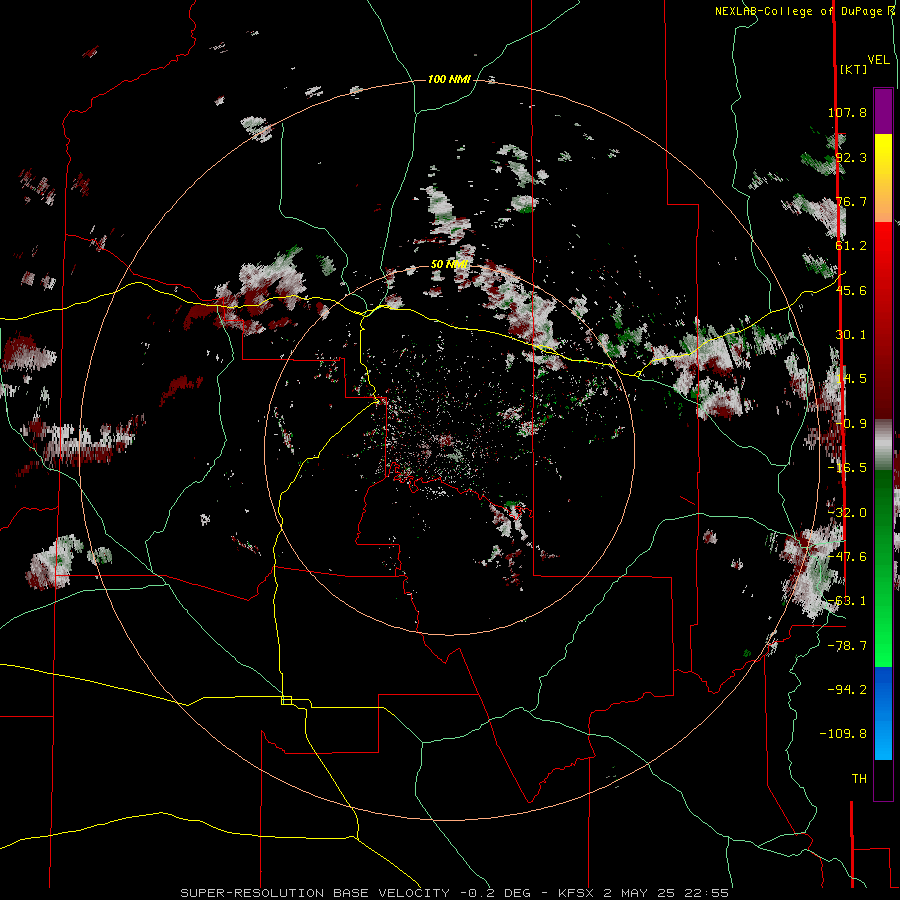Click the gray near-zero segment of color bar
This screenshot has height=900, width=900.
[x=883, y=445]
